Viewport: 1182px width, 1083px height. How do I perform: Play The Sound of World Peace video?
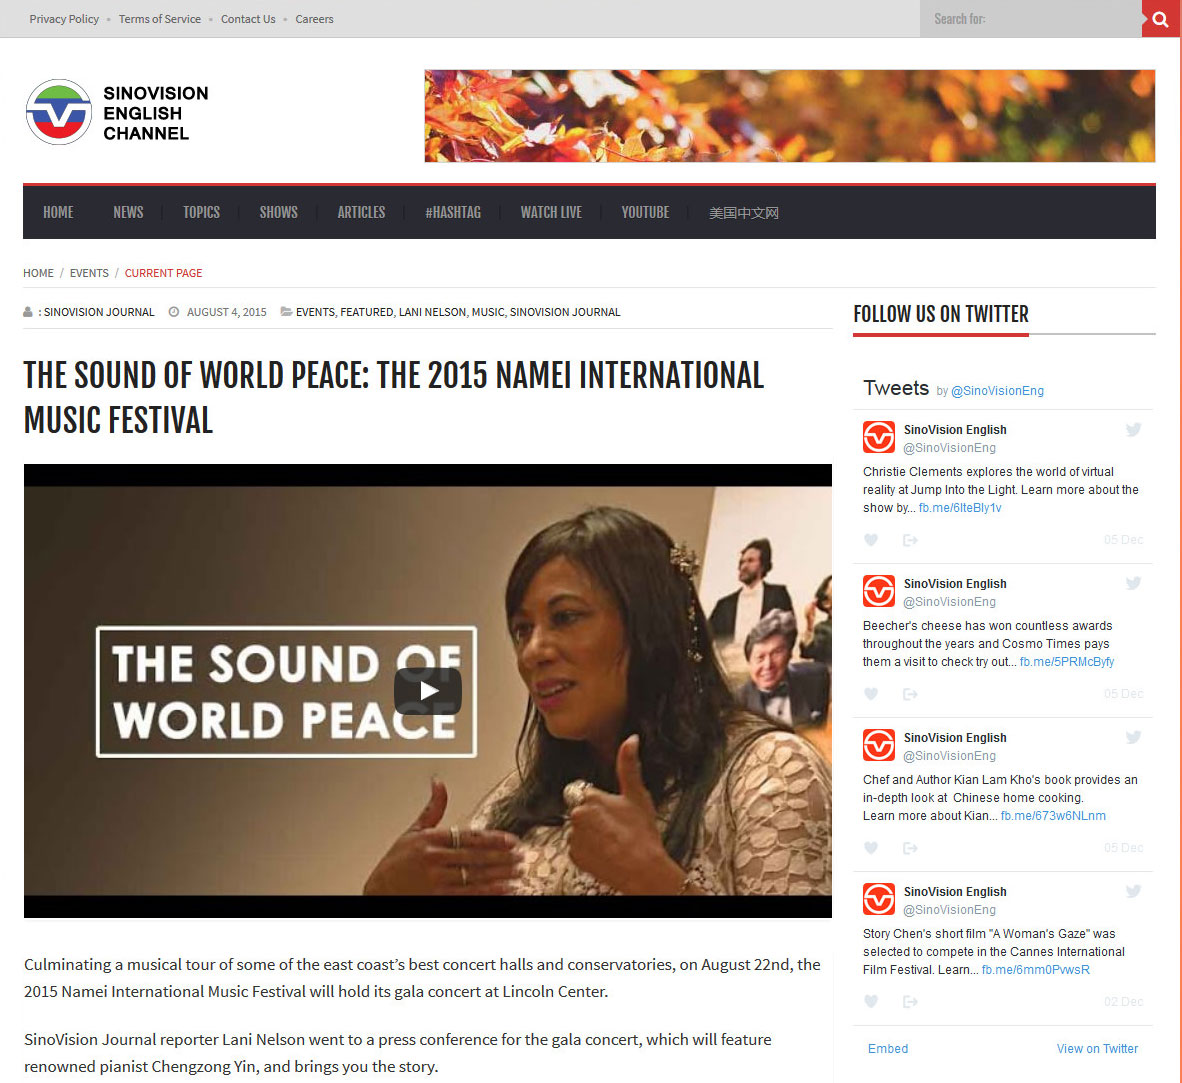pos(427,690)
